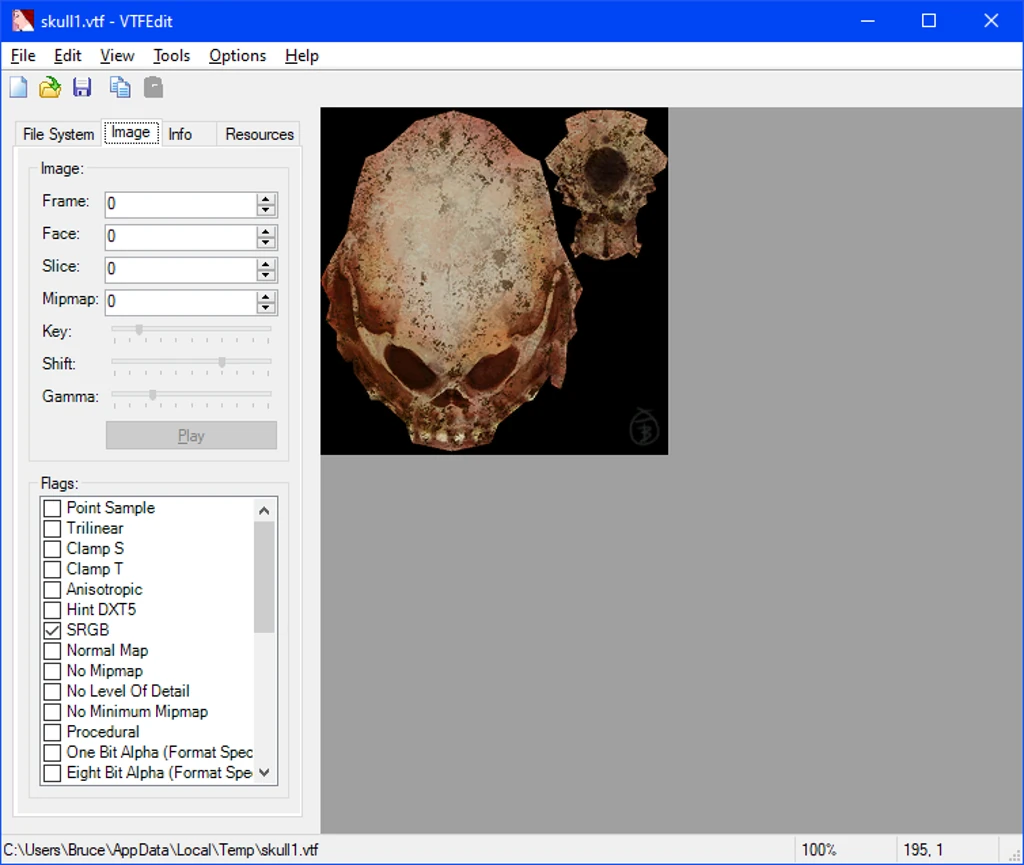
Task: Open the Tools menu
Action: click(x=172, y=56)
